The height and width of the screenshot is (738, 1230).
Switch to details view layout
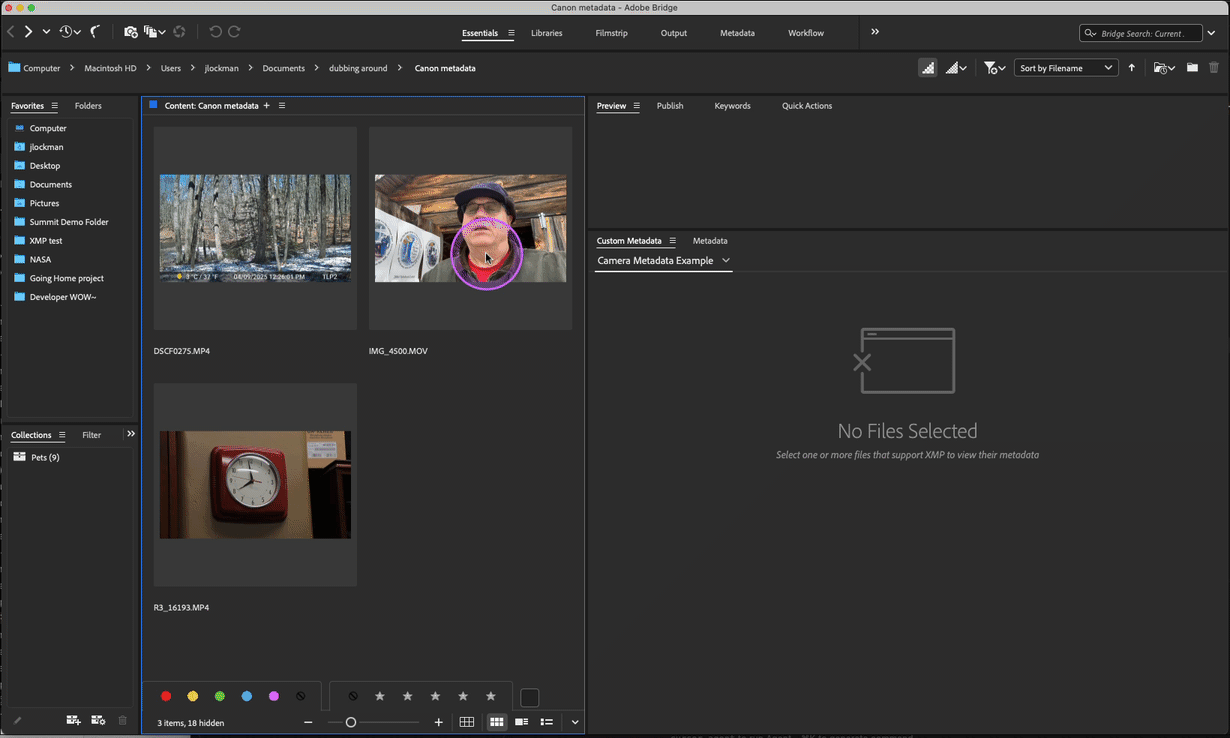[521, 722]
